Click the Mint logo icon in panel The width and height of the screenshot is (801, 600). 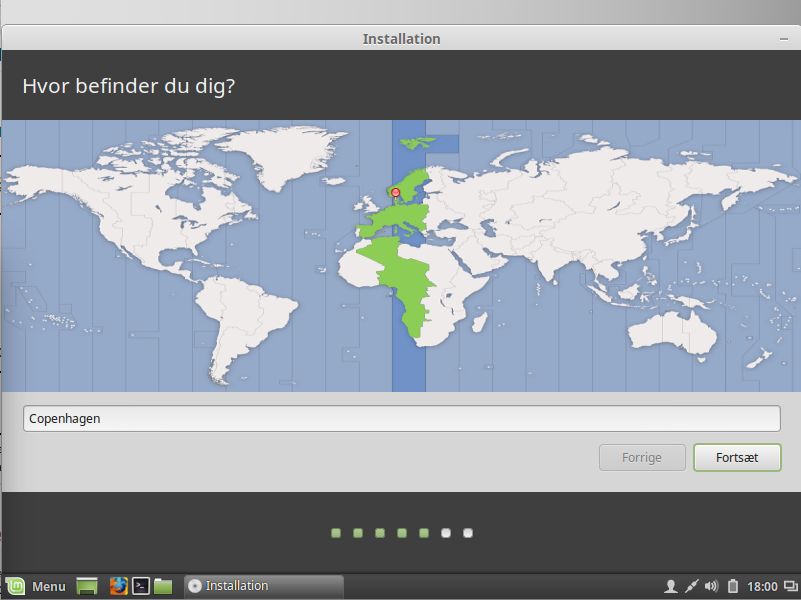point(15,586)
